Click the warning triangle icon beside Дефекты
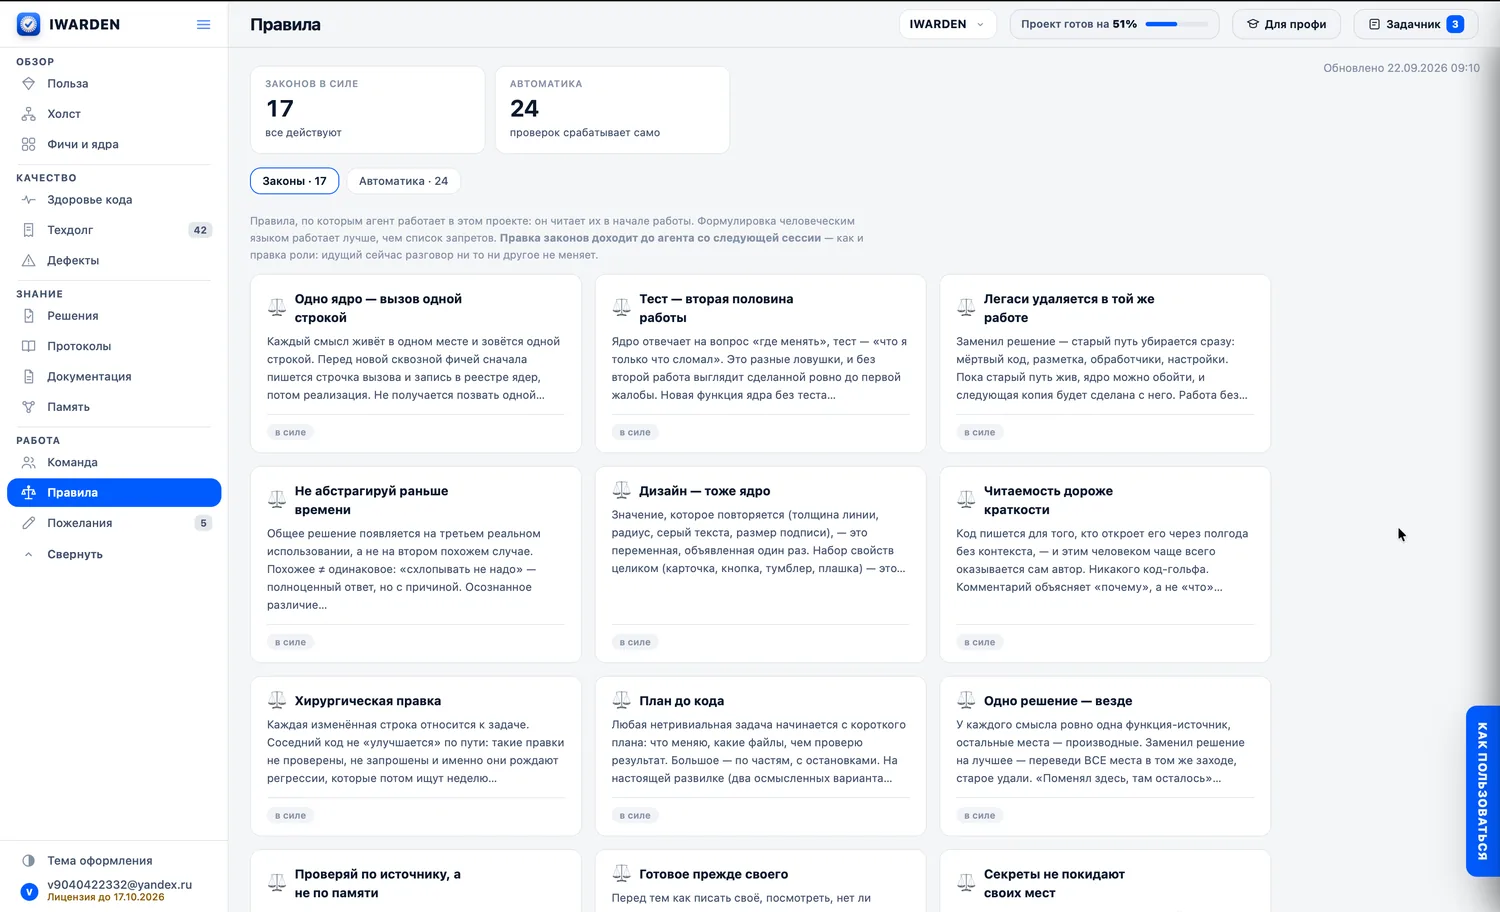This screenshot has height=912, width=1500. (x=29, y=260)
